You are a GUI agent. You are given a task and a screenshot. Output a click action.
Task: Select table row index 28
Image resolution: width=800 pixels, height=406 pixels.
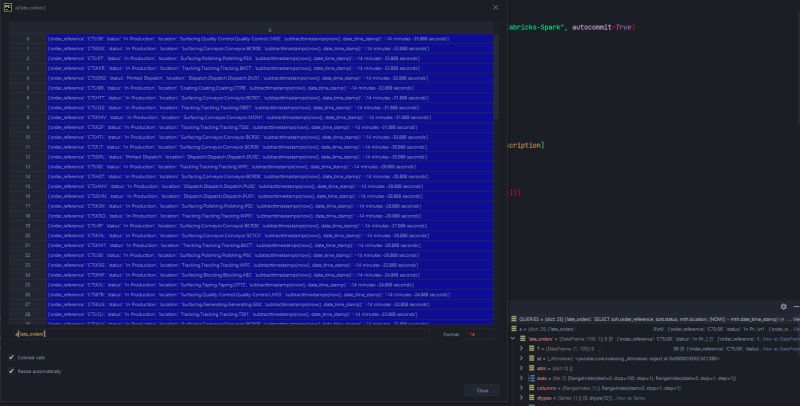coord(28,314)
